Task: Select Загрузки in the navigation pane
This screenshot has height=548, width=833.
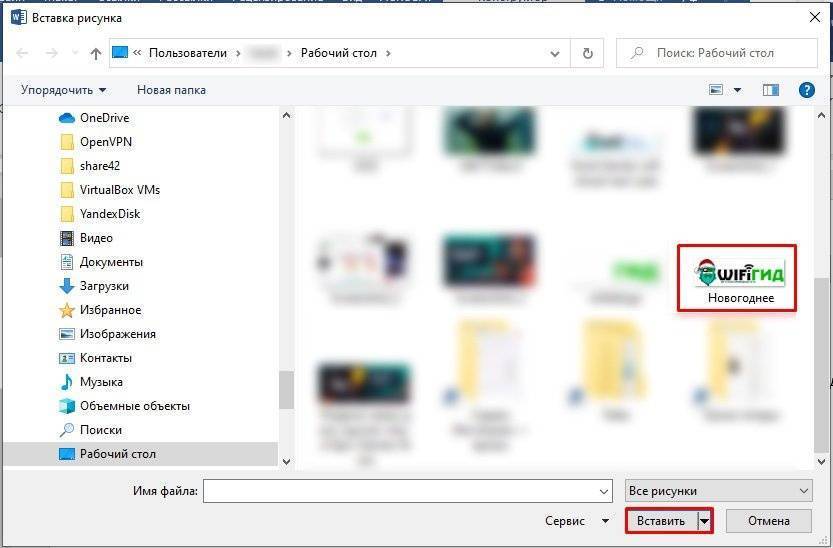Action: click(94, 286)
